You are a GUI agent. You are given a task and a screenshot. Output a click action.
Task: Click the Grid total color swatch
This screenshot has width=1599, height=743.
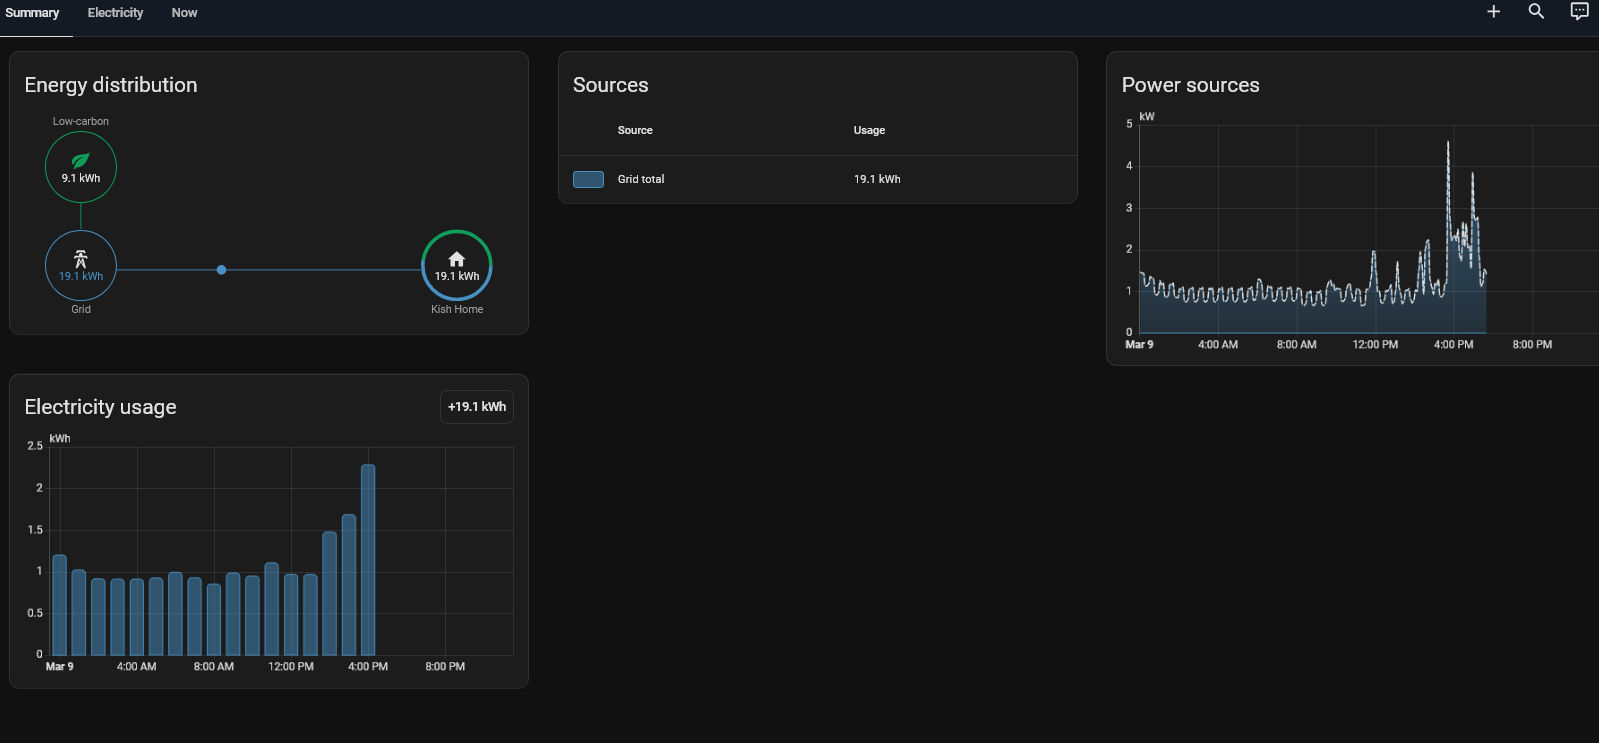[x=588, y=179]
